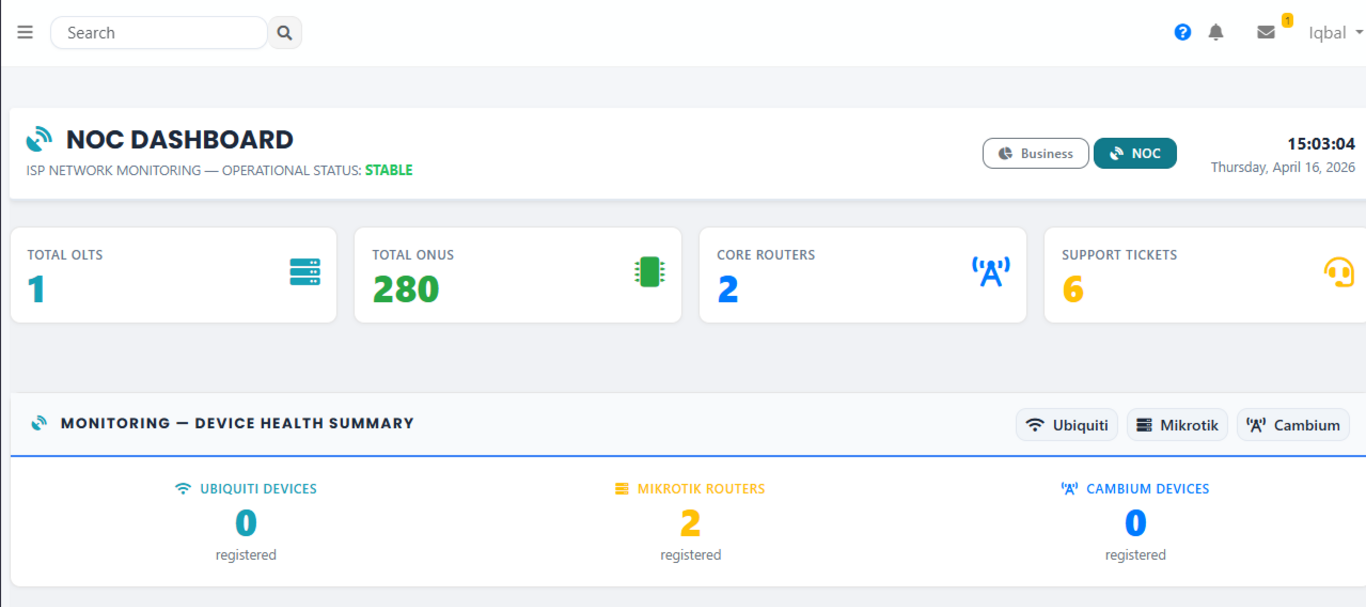Click the Total ONUs chip icon
Image resolution: width=1366 pixels, height=607 pixels.
pyautogui.click(x=649, y=273)
